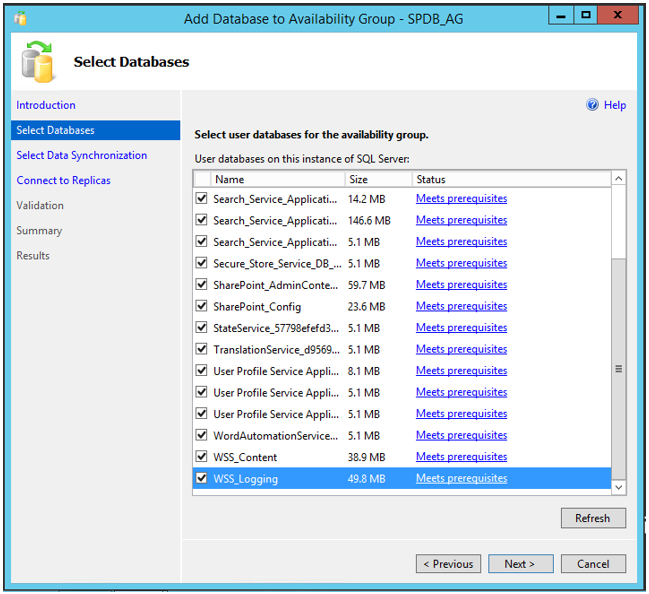
Task: Select the WSS_Logging row name
Action: coord(245,479)
